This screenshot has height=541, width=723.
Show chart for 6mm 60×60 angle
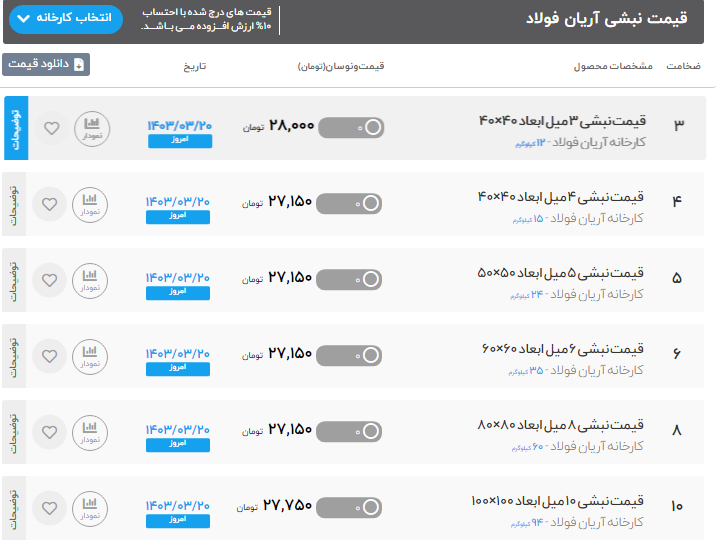92,356
